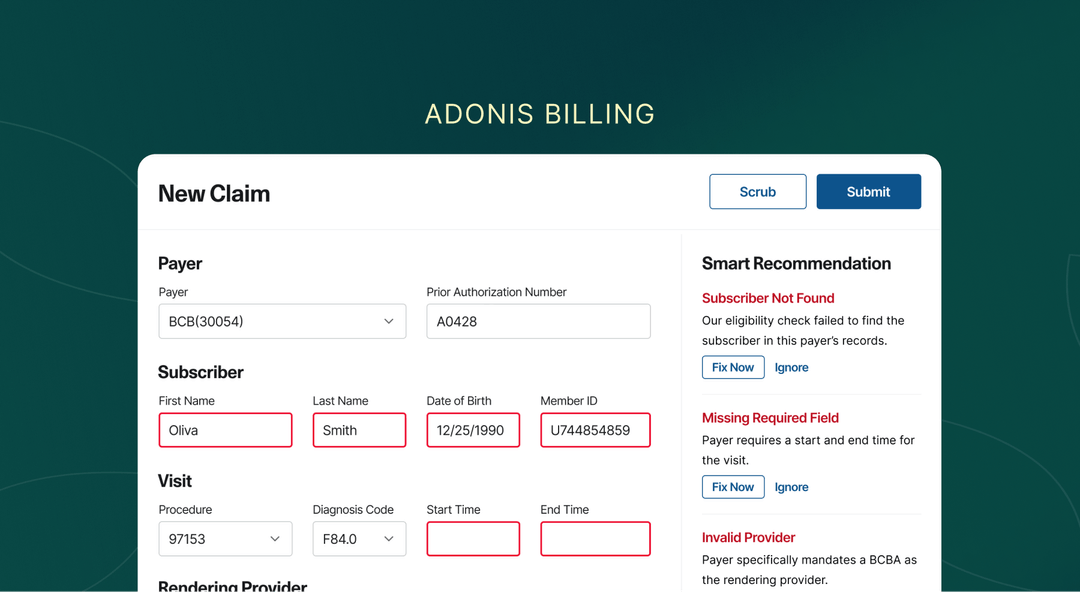Expand the Procedure dropdown listing 97153
The width and height of the screenshot is (1080, 592).
pos(225,539)
